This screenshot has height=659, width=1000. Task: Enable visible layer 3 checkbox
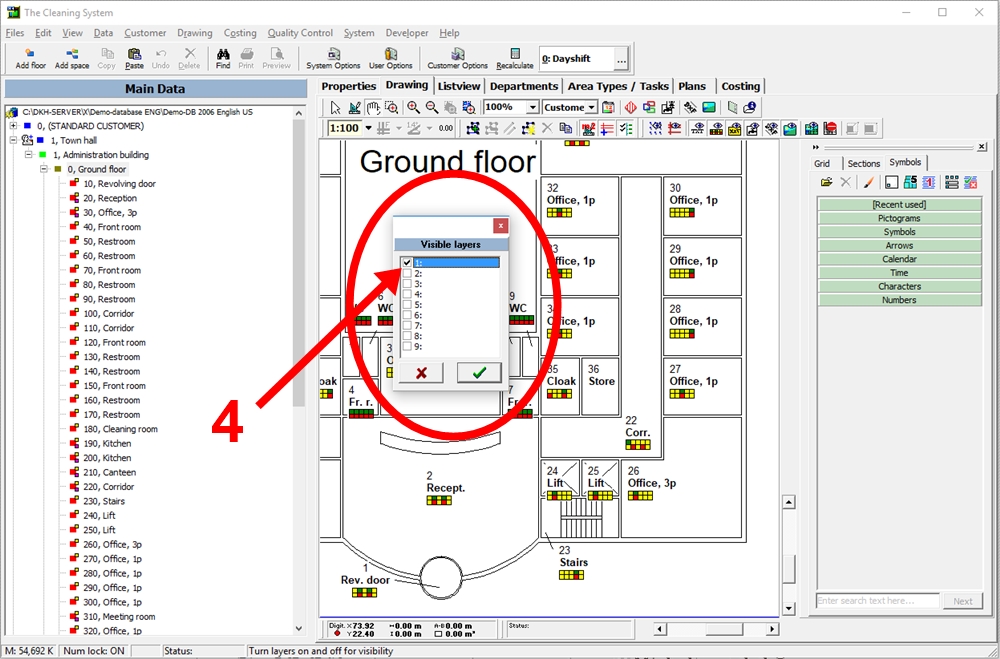407,284
